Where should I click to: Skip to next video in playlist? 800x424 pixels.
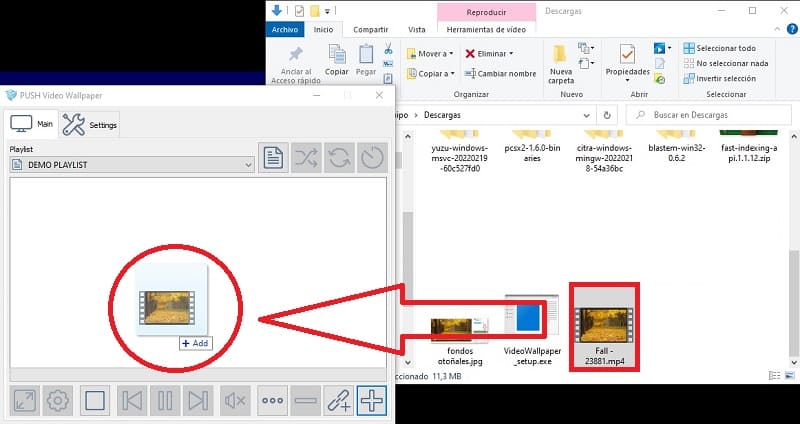(x=198, y=401)
